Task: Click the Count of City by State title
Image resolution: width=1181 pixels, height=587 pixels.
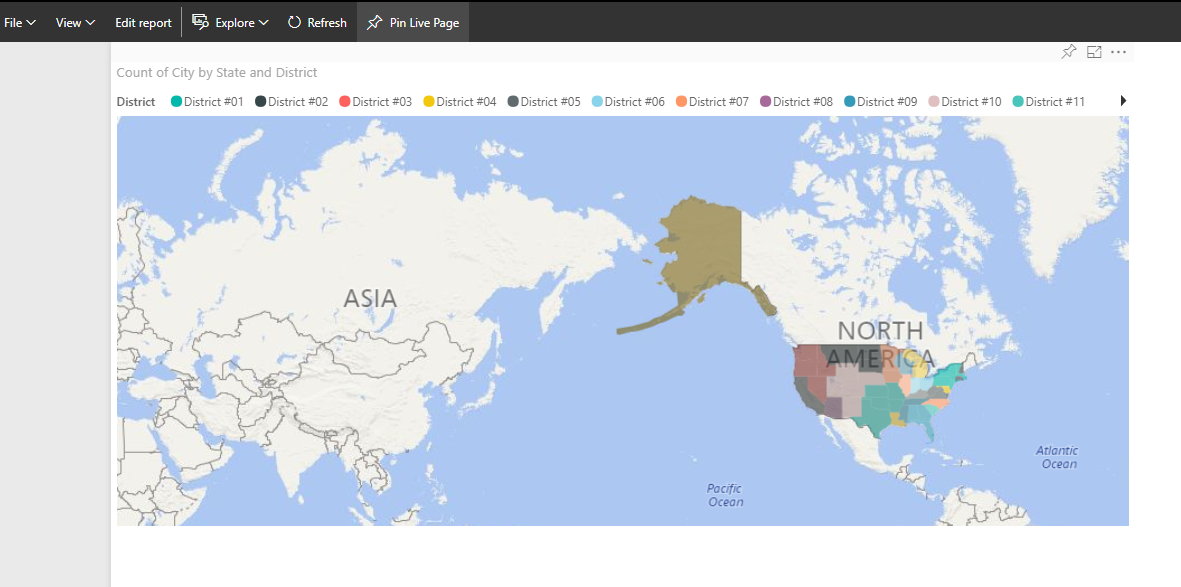Action: tap(217, 72)
